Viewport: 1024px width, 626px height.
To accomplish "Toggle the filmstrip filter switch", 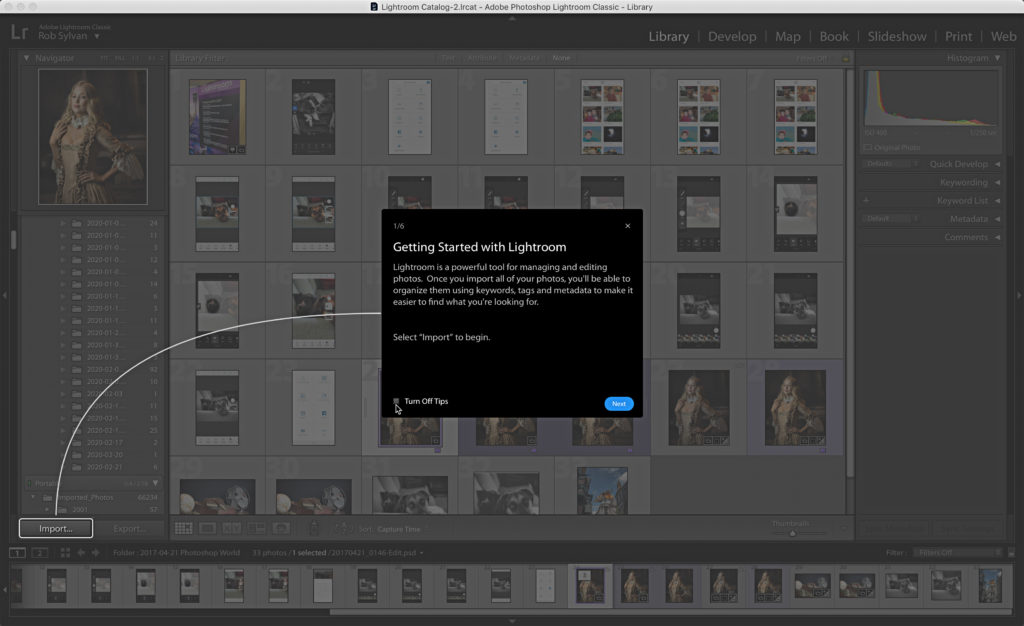I will tap(1011, 553).
